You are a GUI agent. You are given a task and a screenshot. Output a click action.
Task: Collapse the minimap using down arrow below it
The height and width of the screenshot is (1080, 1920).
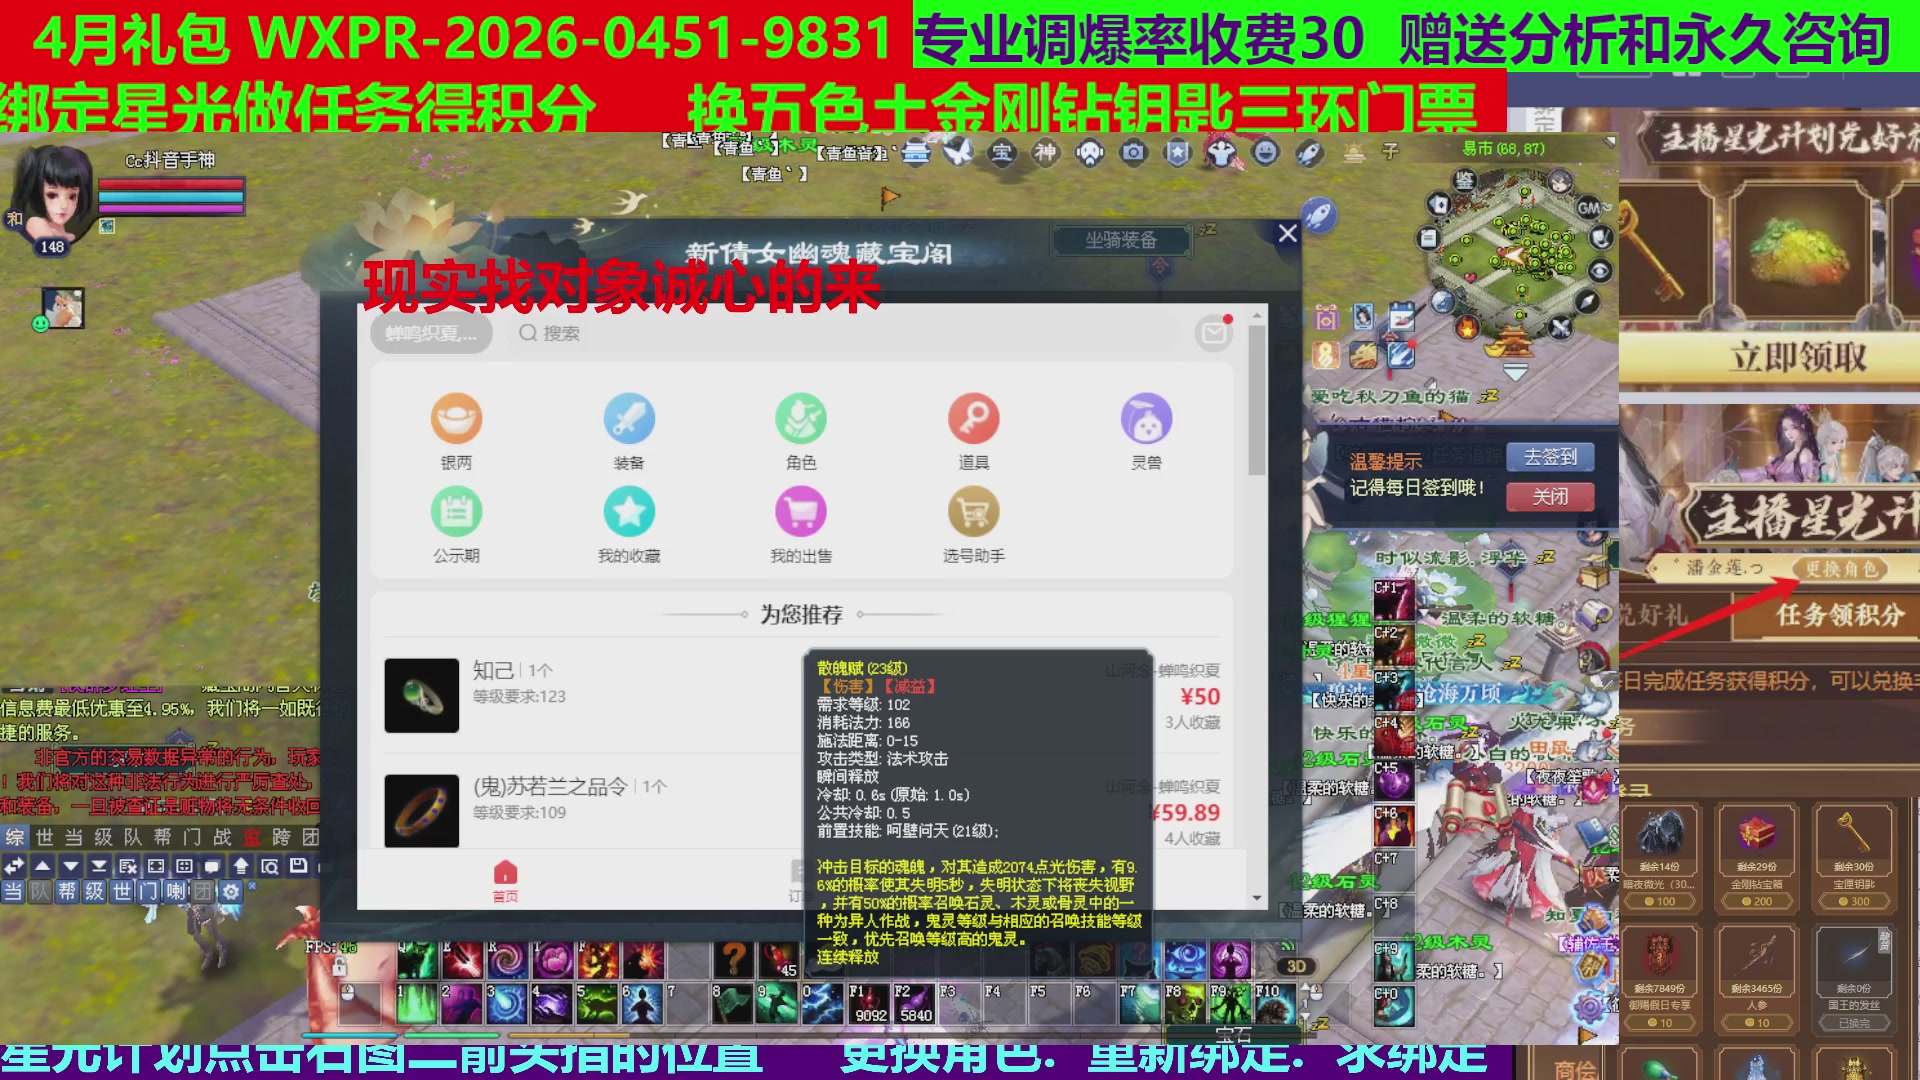point(1515,372)
